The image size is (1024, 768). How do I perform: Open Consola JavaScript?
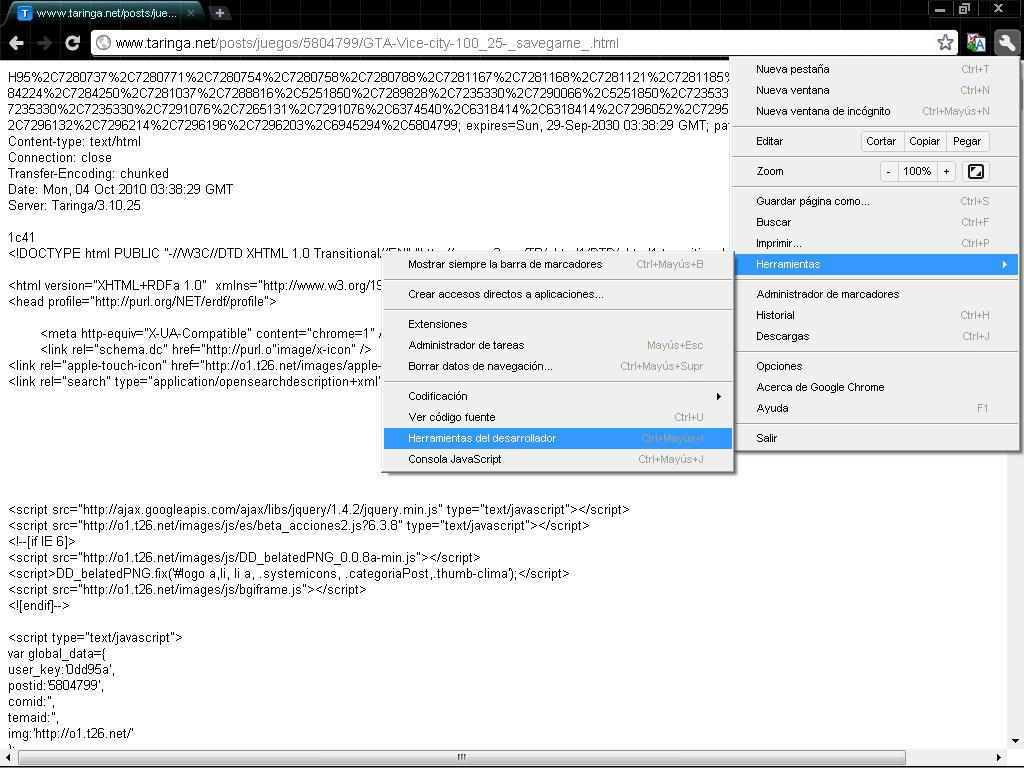558,459
